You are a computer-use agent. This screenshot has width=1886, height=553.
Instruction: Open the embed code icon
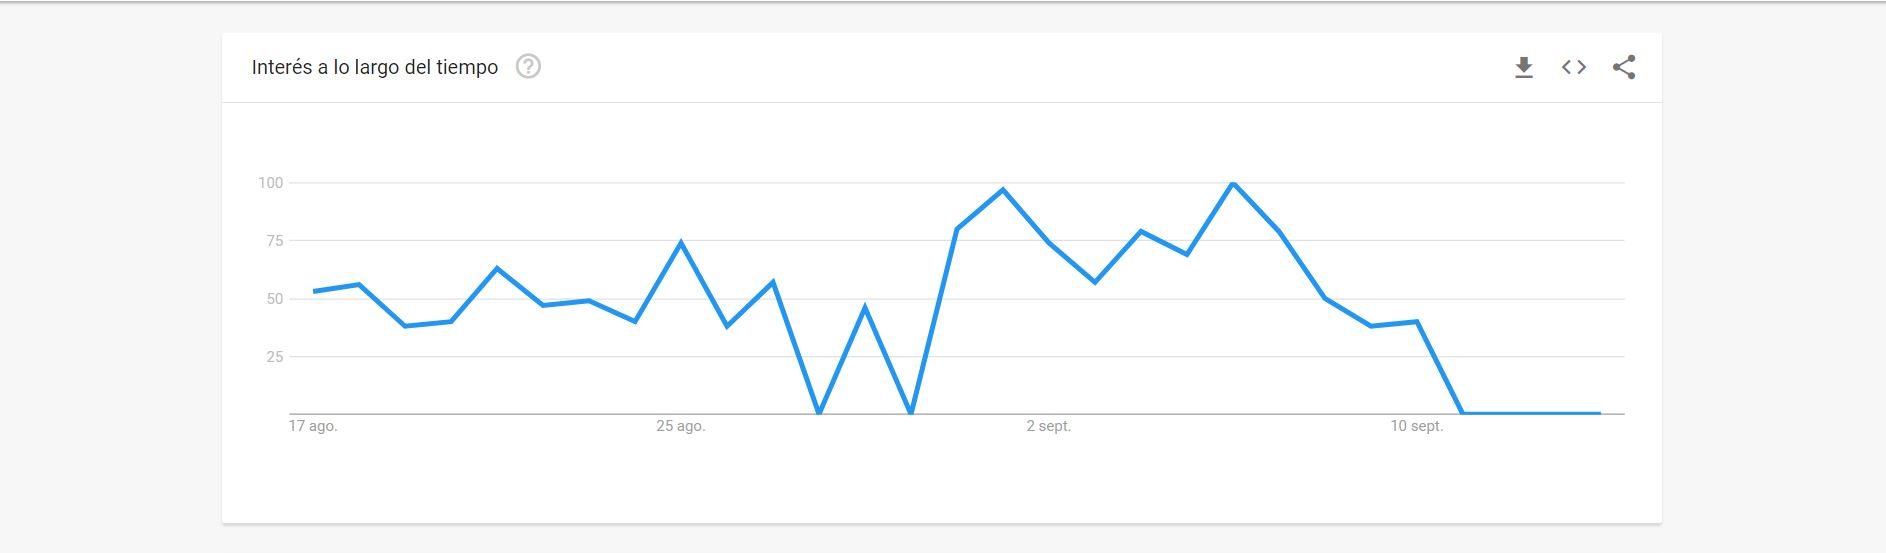(x=1574, y=67)
